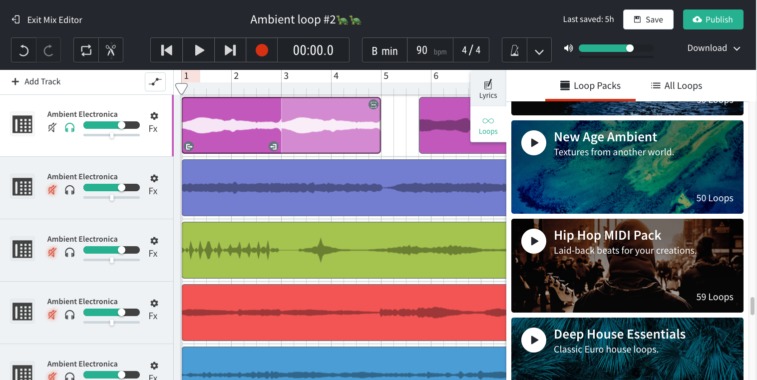Skip back to the beginning
This screenshot has width=757, height=380.
(x=167, y=50)
